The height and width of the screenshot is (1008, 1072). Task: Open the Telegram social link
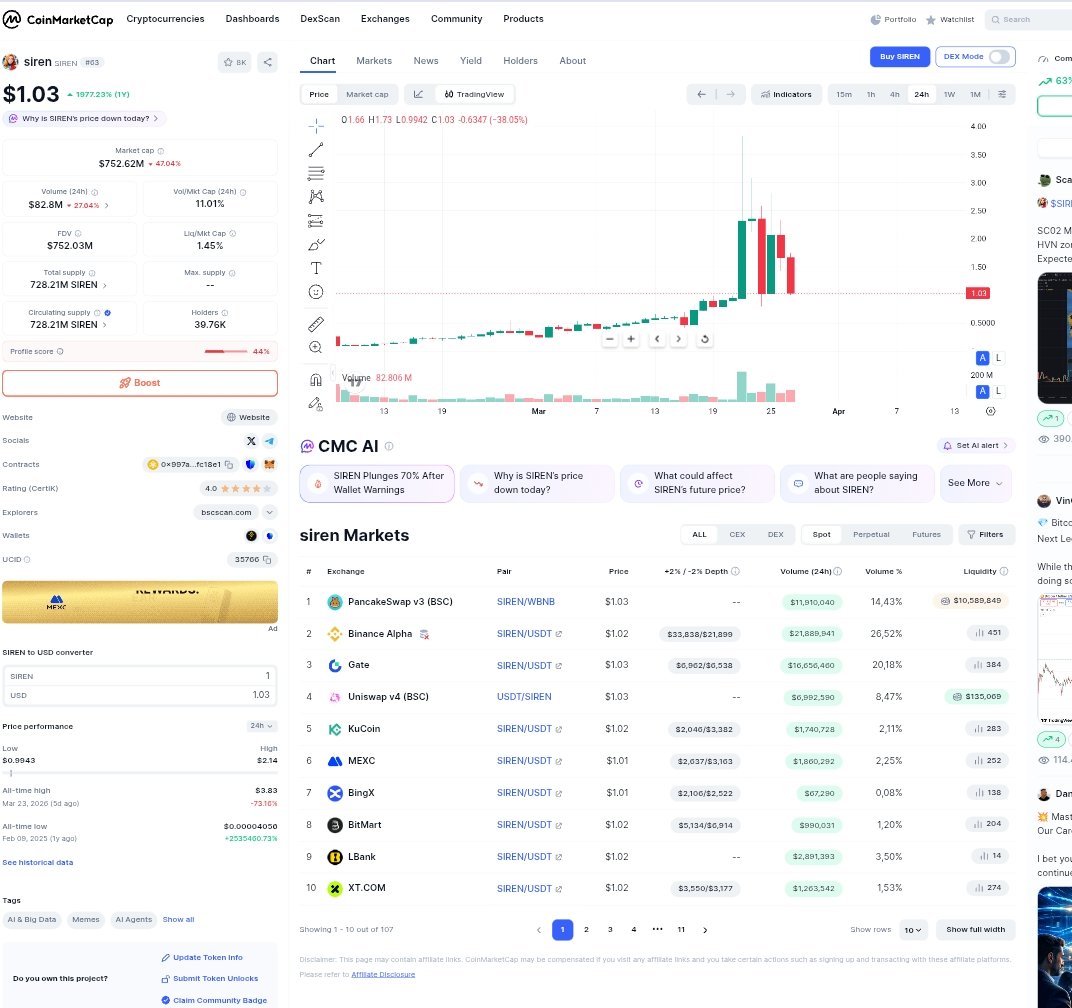(269, 441)
